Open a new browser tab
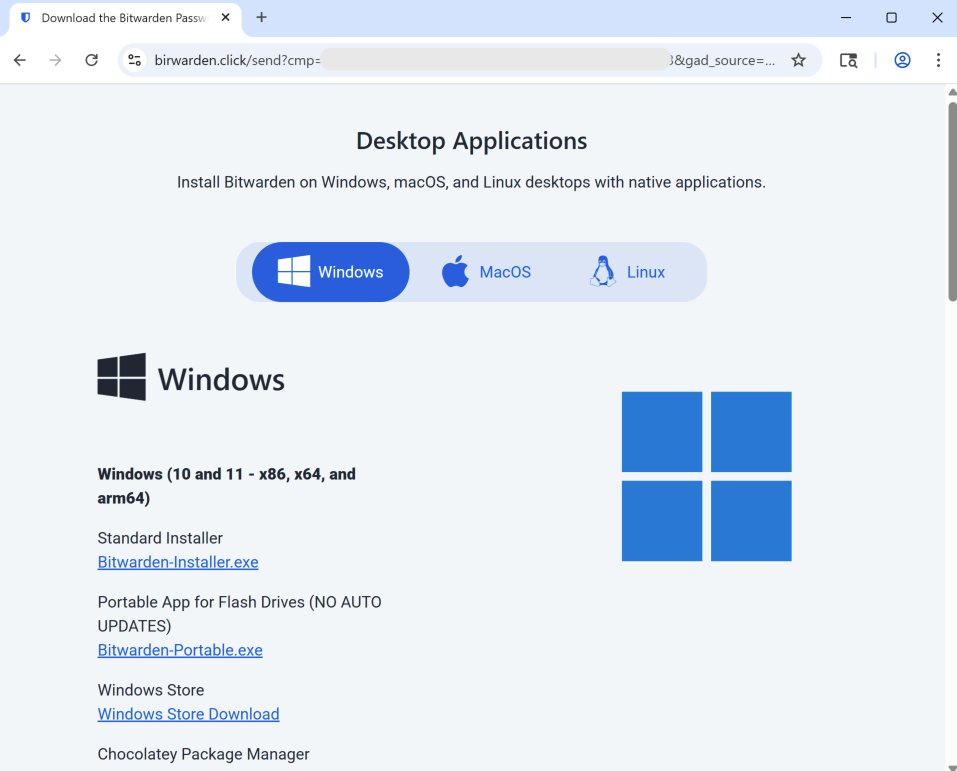Screen dimensions: 957x771 pos(261,17)
